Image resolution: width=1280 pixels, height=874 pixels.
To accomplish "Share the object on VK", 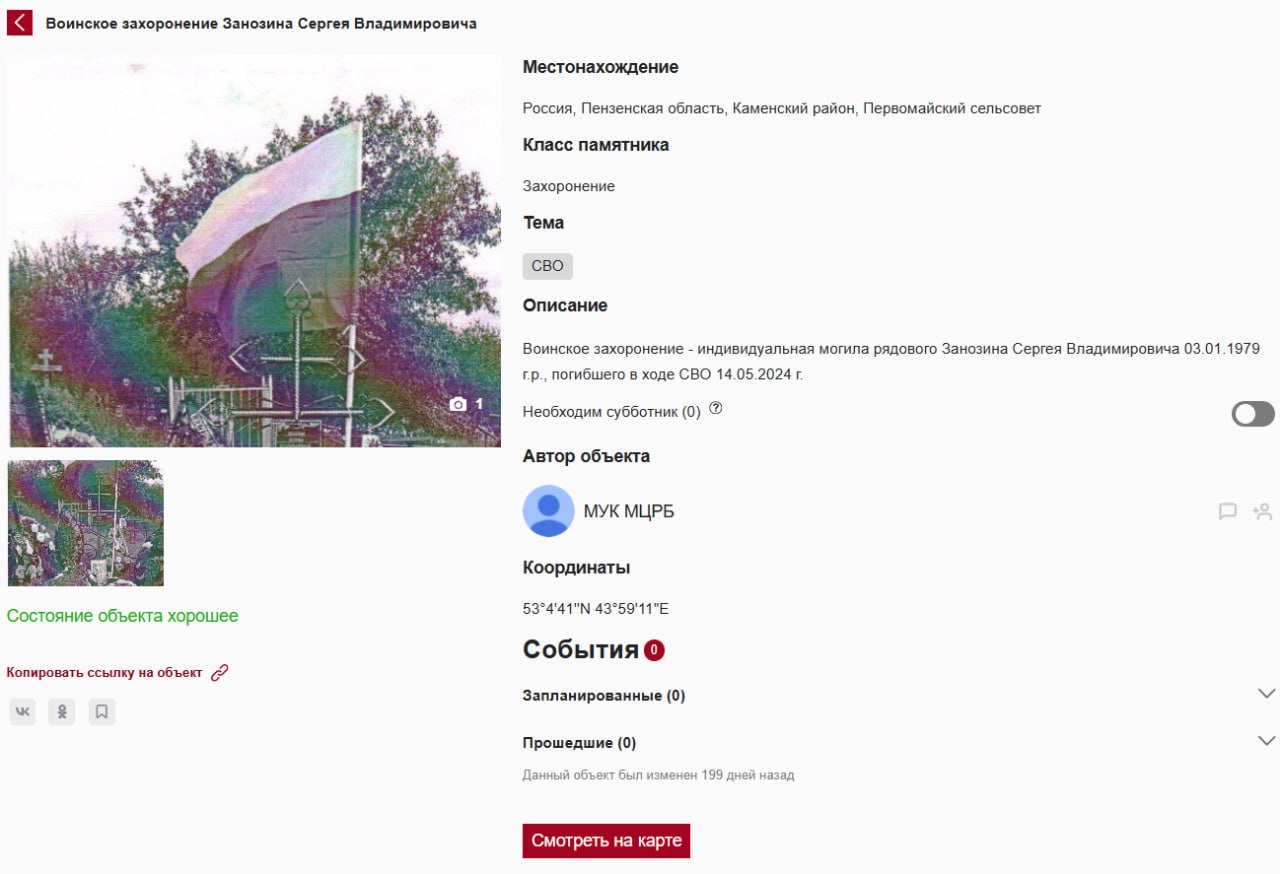I will point(23,712).
